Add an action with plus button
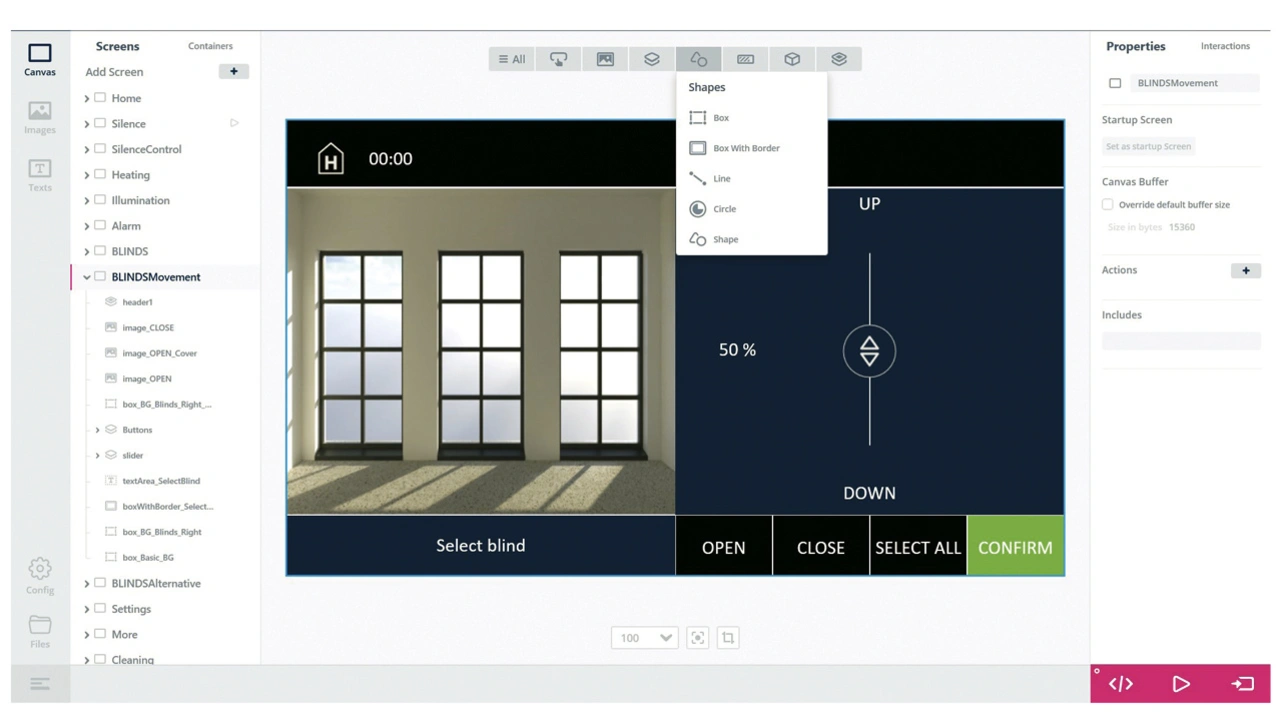The image size is (1280, 721). [x=1245, y=270]
